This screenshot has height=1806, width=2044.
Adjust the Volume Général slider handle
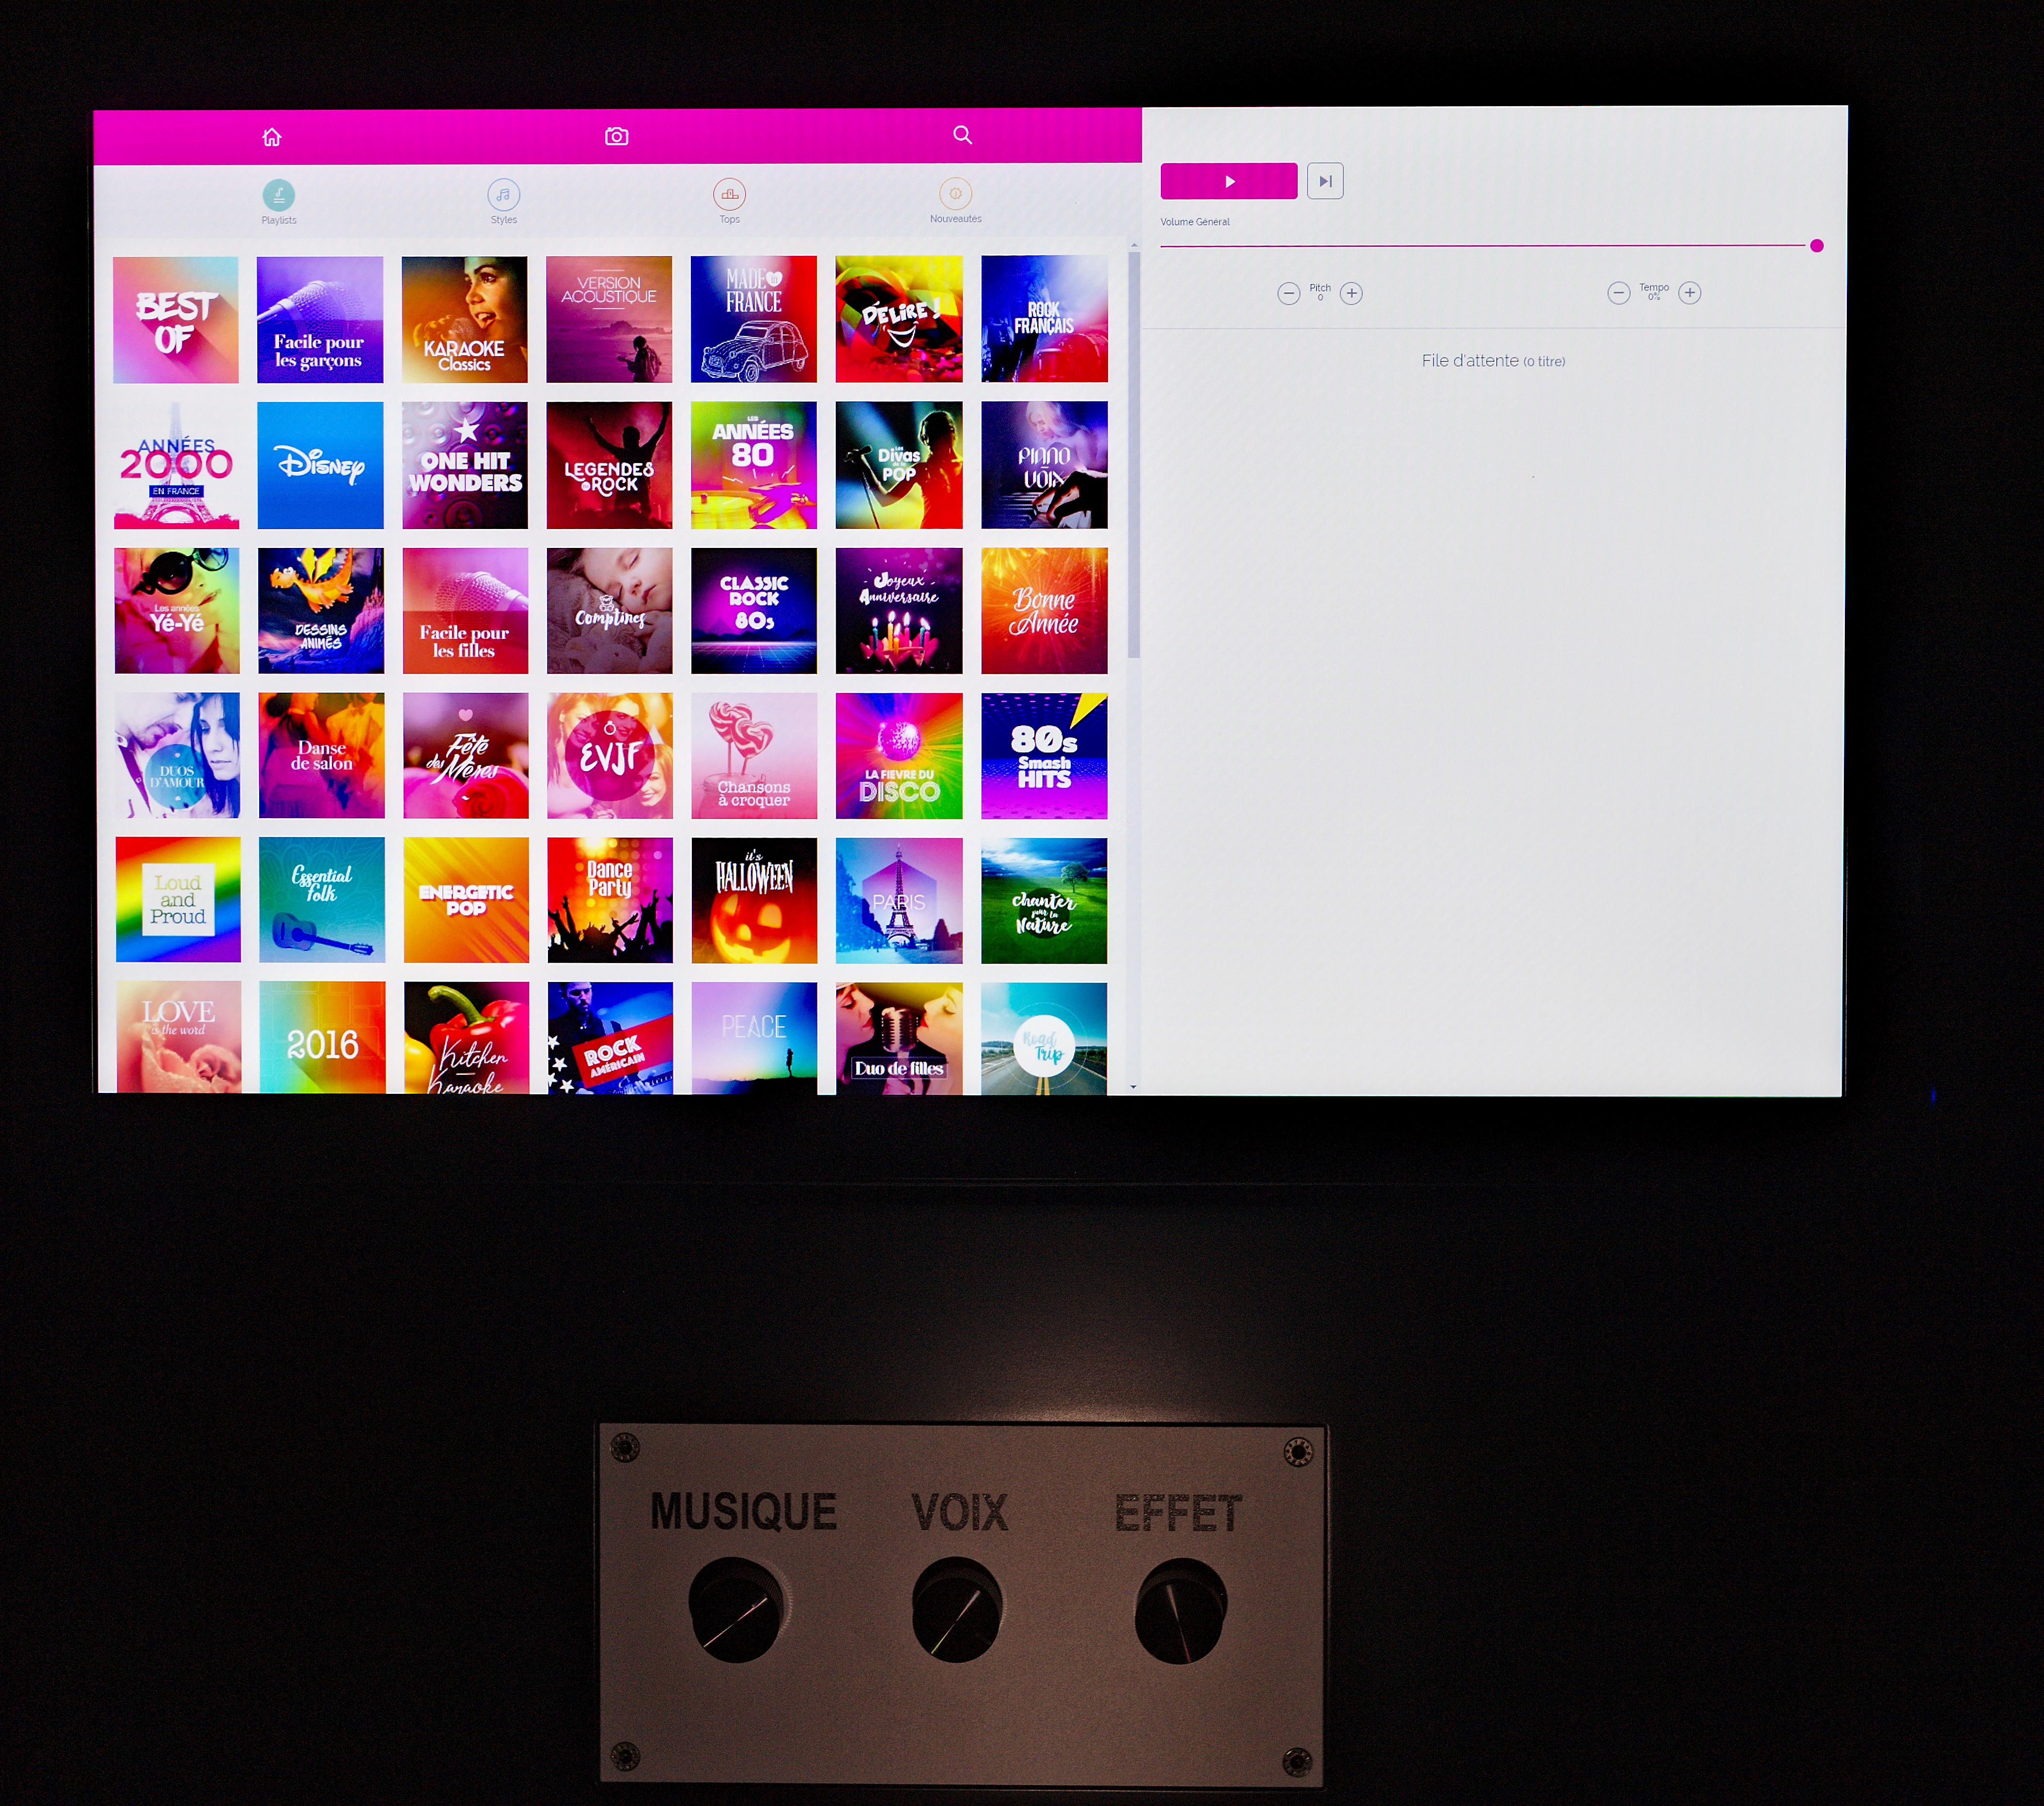point(1817,246)
